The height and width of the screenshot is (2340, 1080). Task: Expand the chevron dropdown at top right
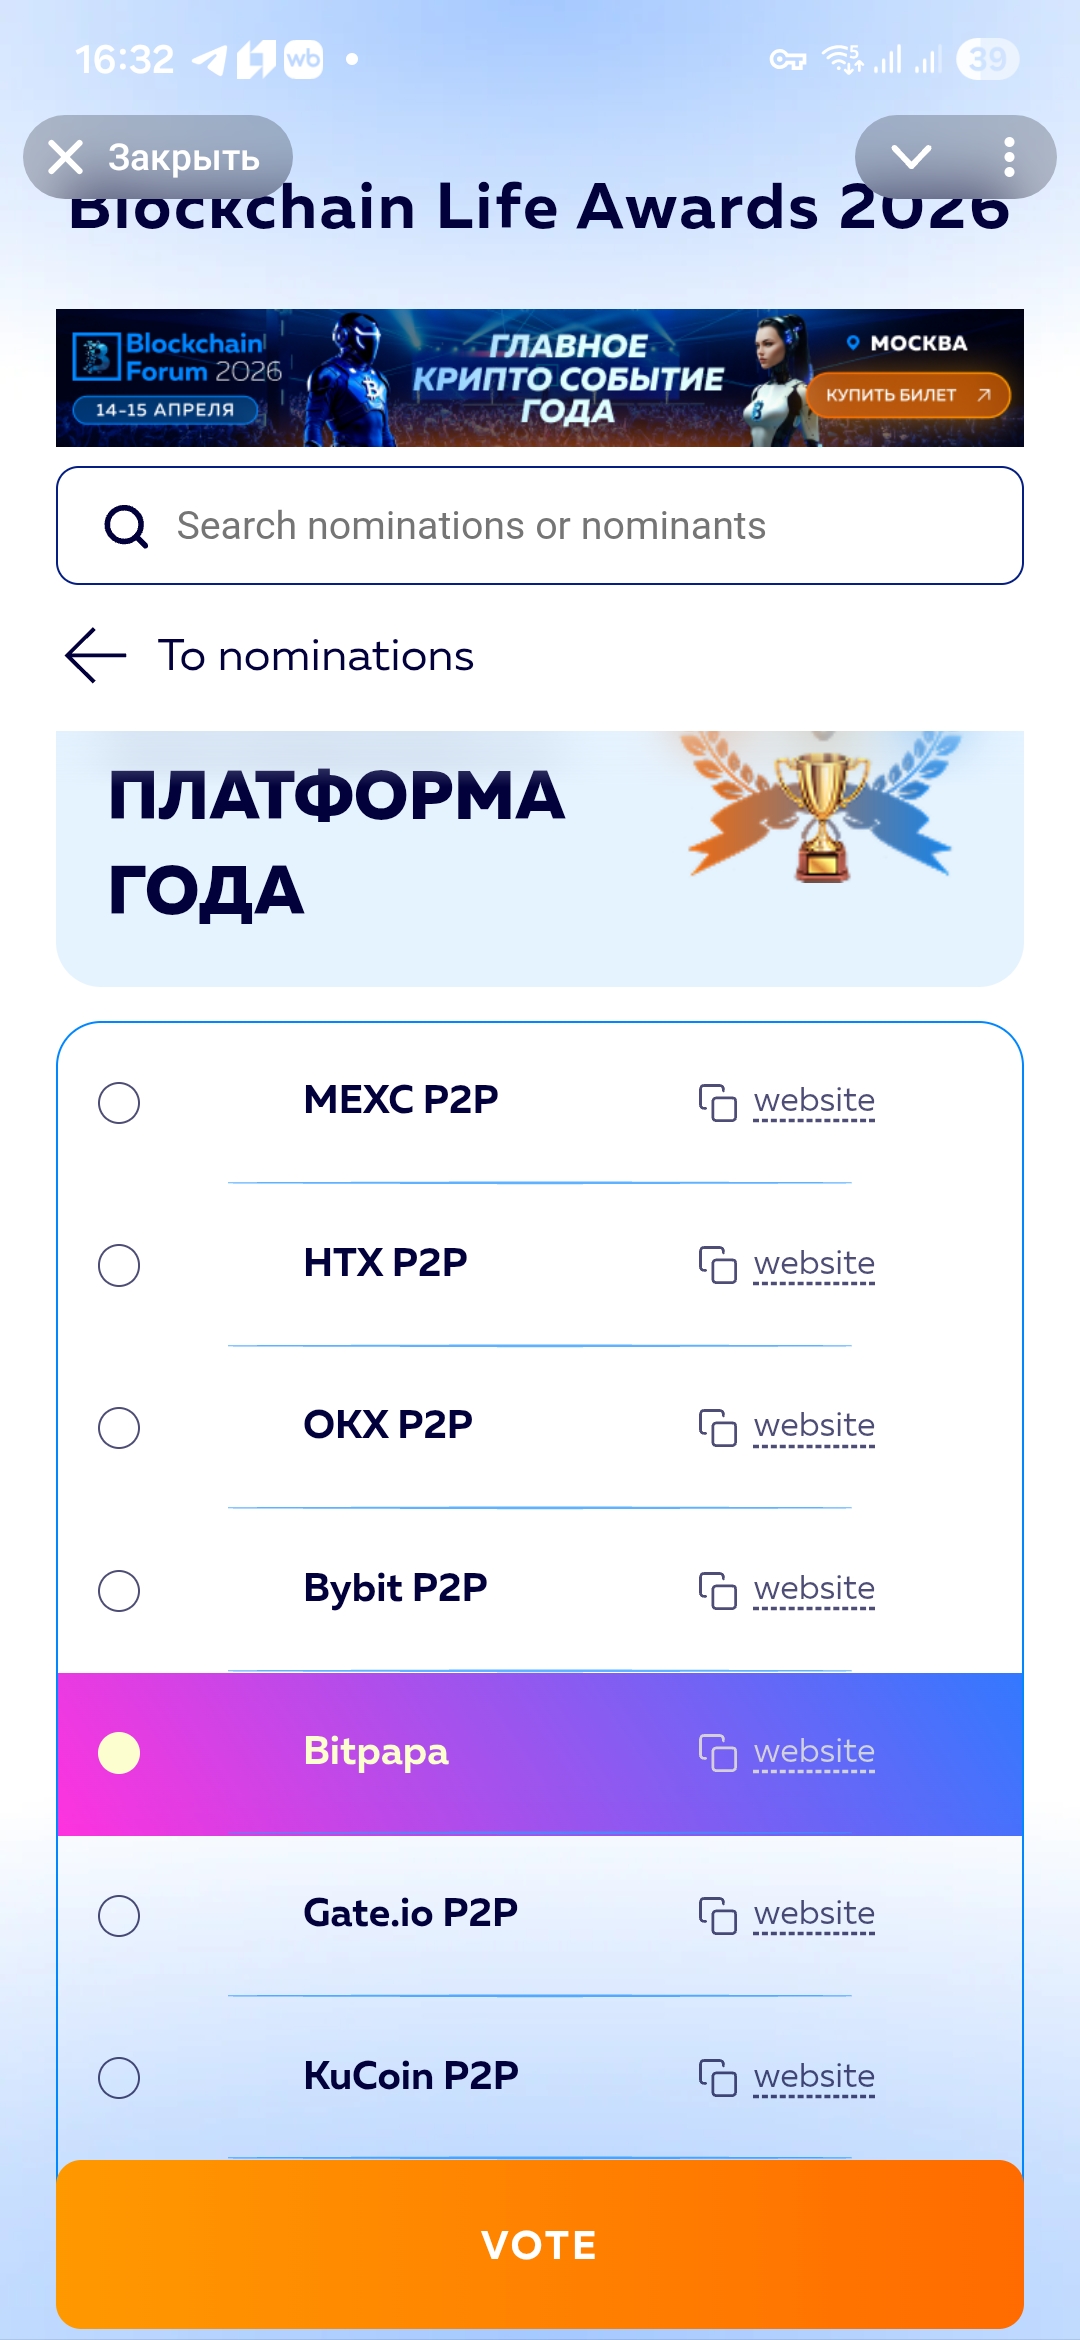point(911,157)
